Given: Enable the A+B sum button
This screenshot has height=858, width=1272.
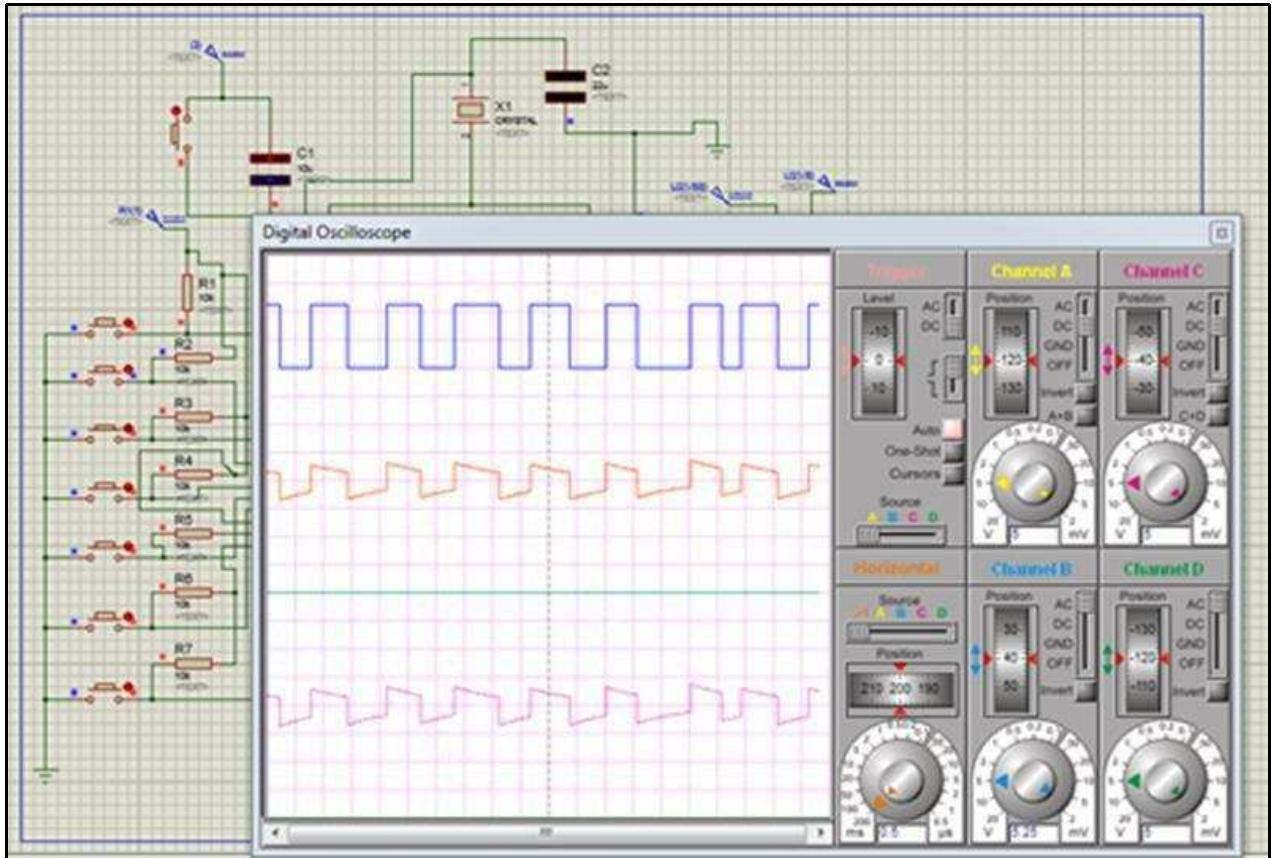Looking at the screenshot, I should pos(1085,415).
